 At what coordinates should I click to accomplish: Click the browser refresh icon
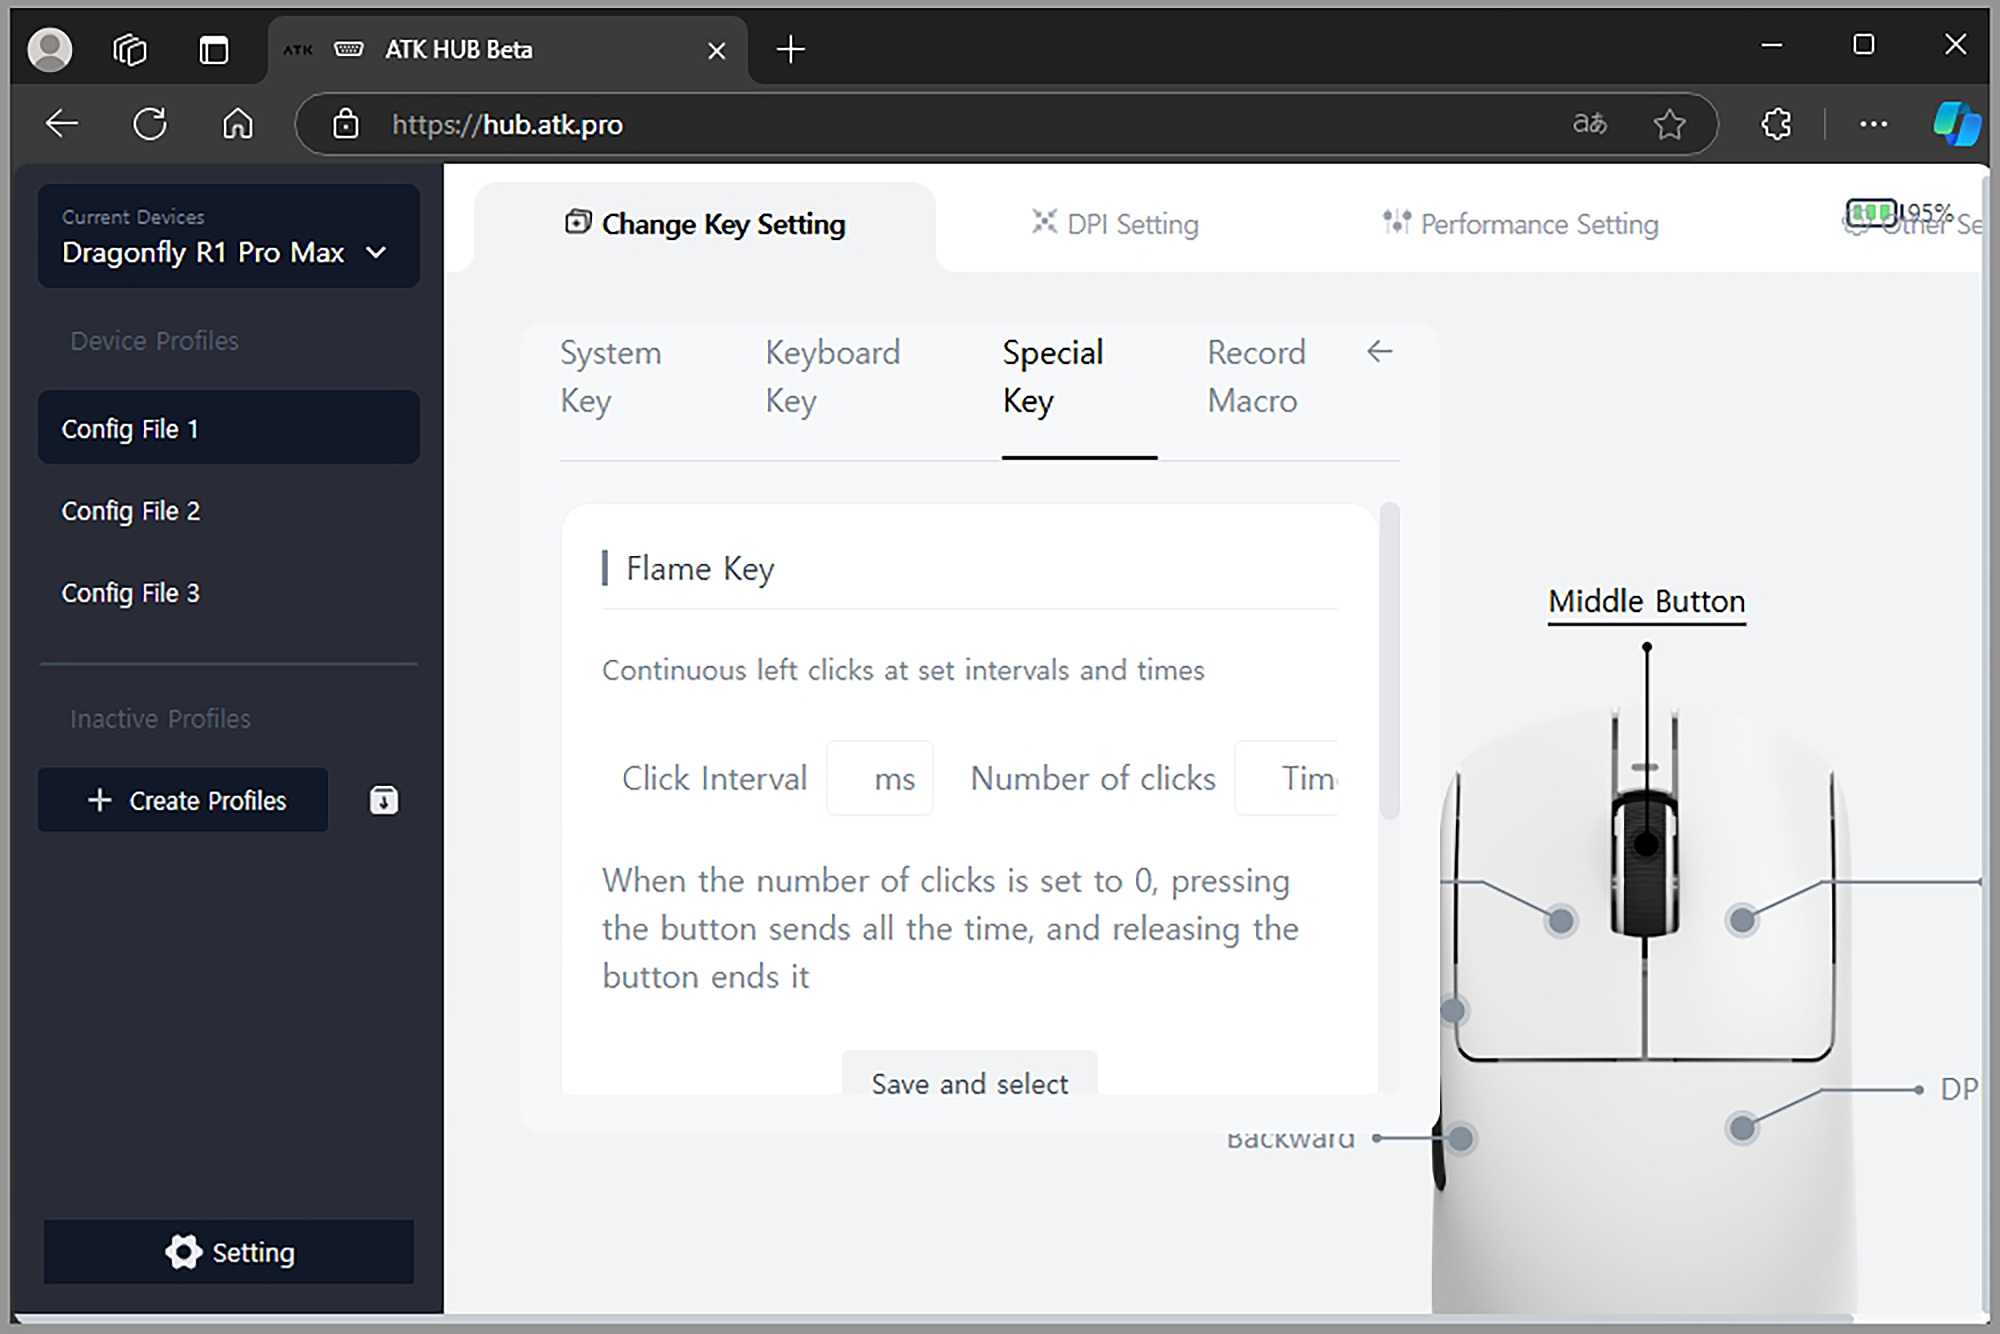(x=150, y=124)
